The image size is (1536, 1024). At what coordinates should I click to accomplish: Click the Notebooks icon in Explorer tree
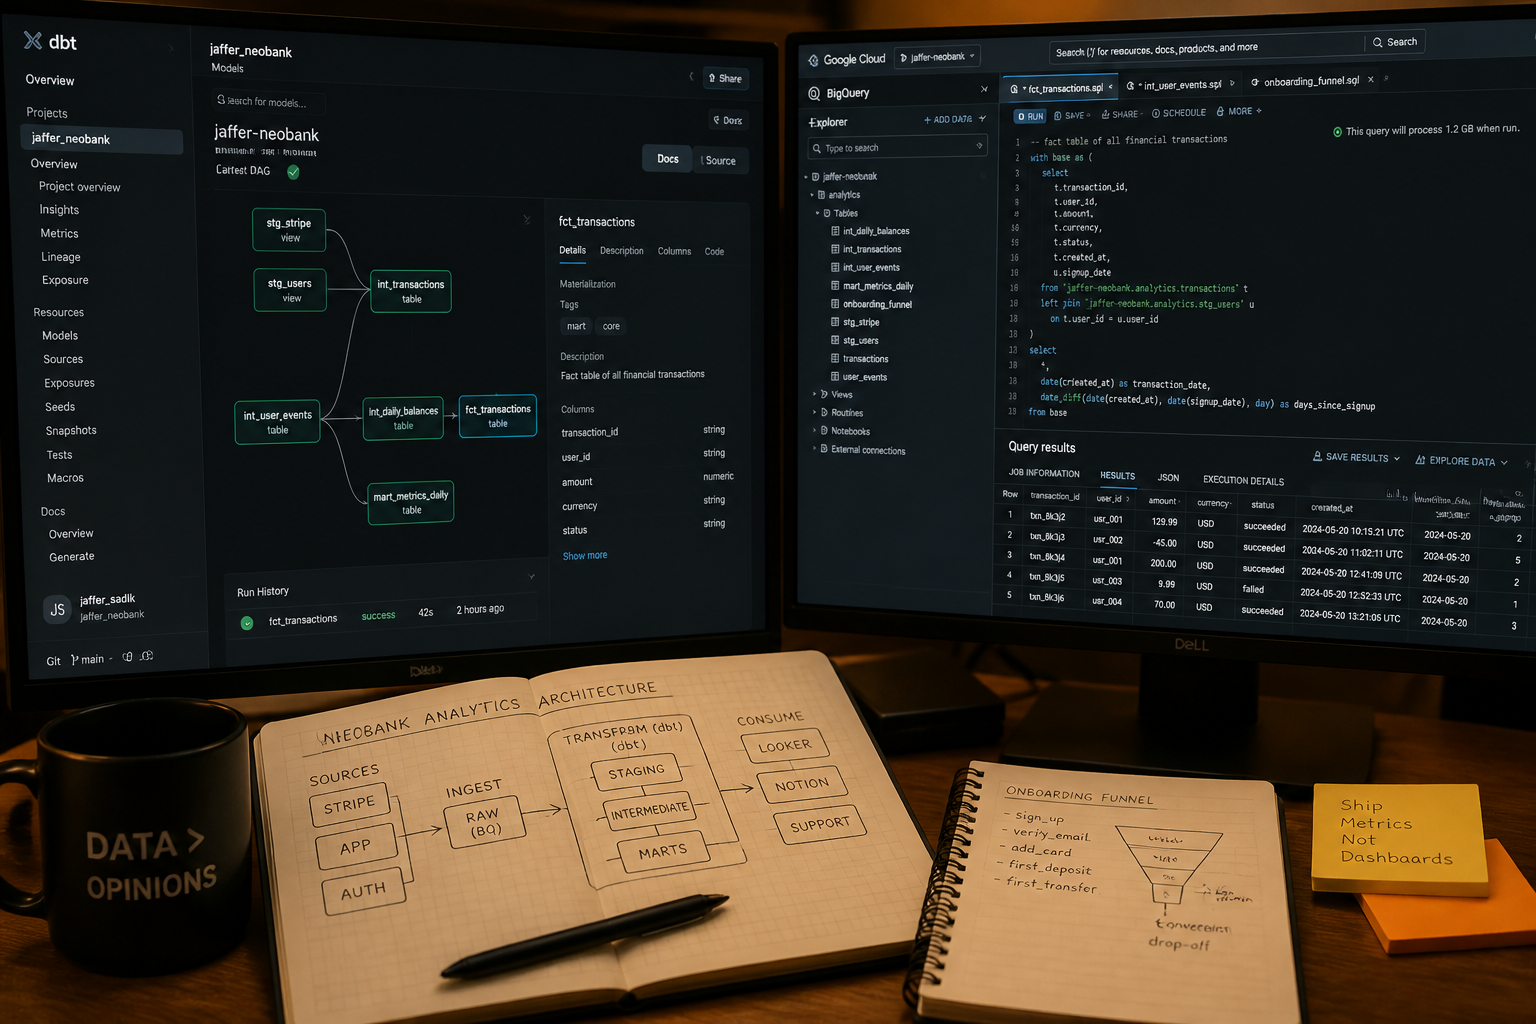tap(824, 431)
